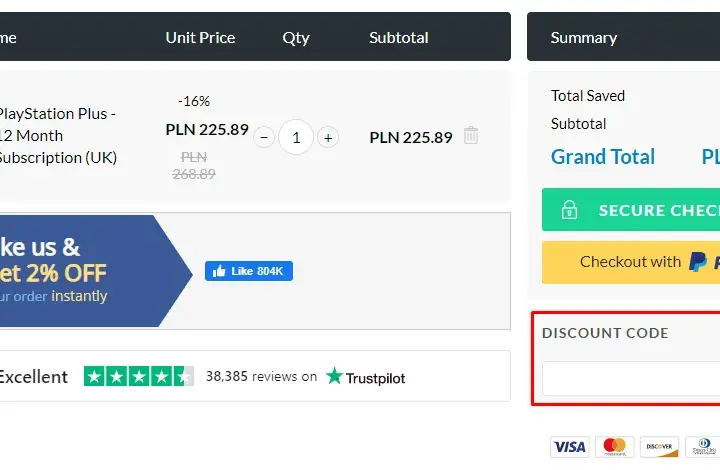Image resolution: width=720 pixels, height=470 pixels.
Task: Open the PlayStation Plus 12 Month Subscription link
Action: (x=58, y=135)
